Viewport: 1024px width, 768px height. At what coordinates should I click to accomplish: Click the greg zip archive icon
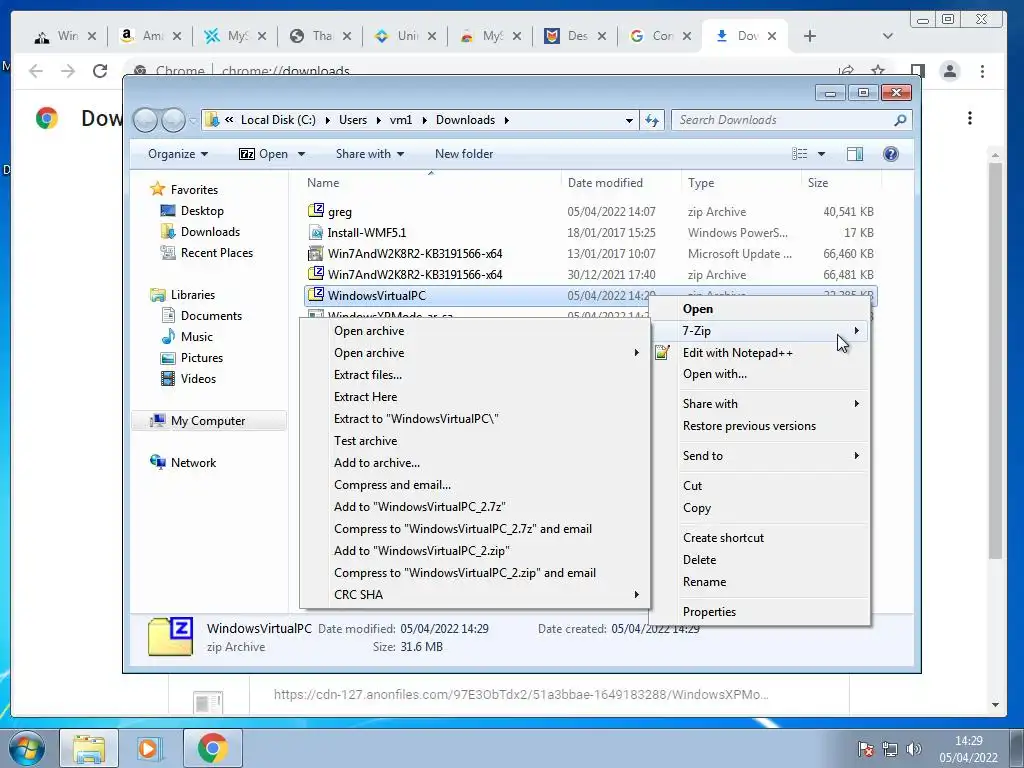[315, 211]
